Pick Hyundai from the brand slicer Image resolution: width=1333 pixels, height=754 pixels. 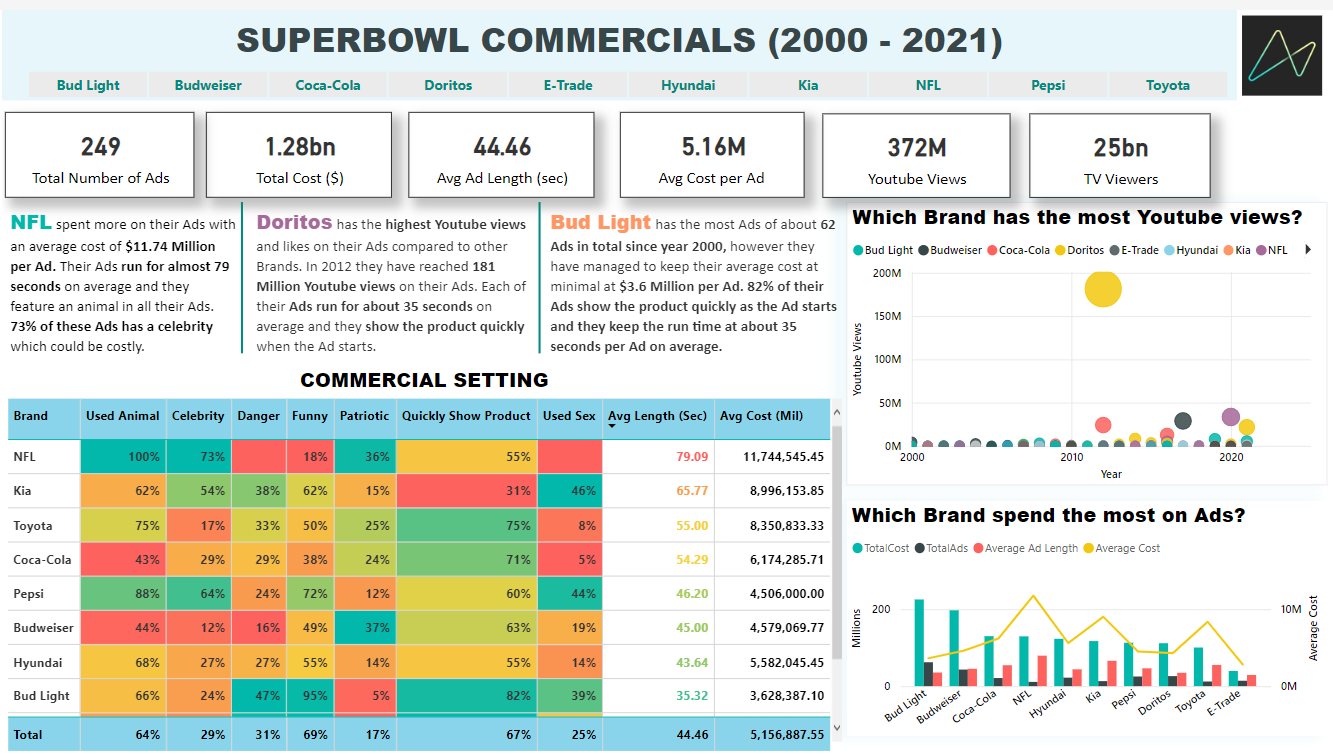point(688,85)
